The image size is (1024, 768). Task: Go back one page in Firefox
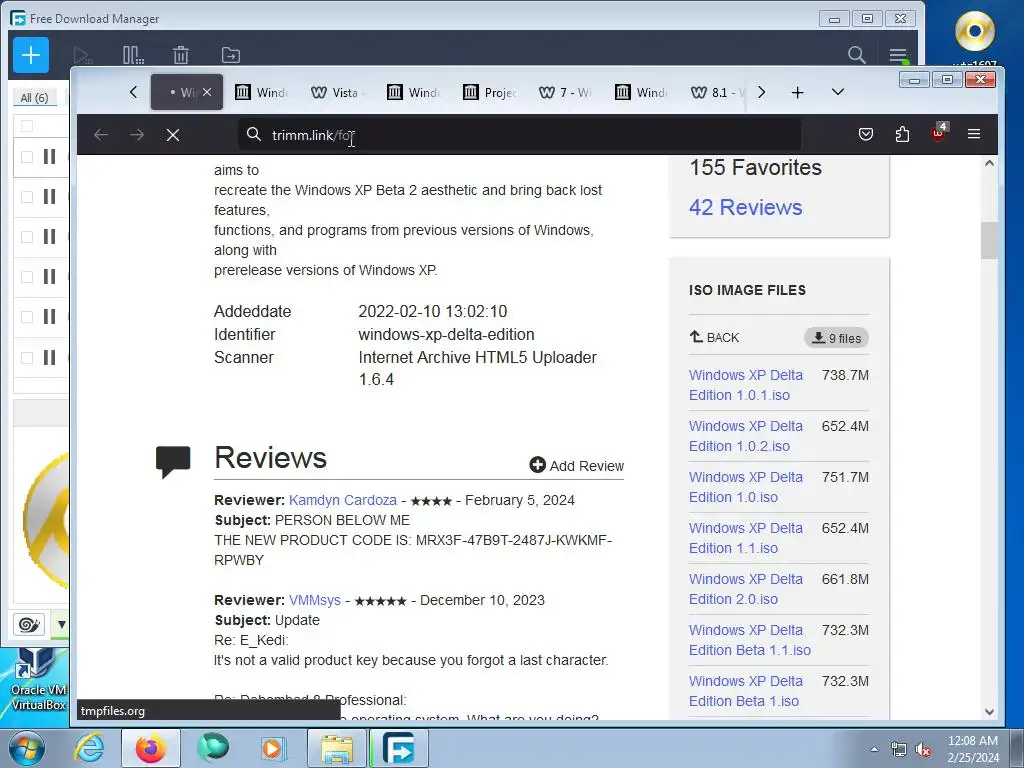101,135
